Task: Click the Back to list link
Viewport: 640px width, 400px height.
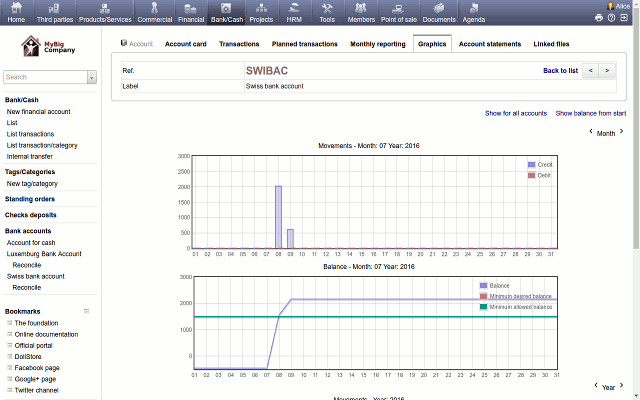Action: 560,71
